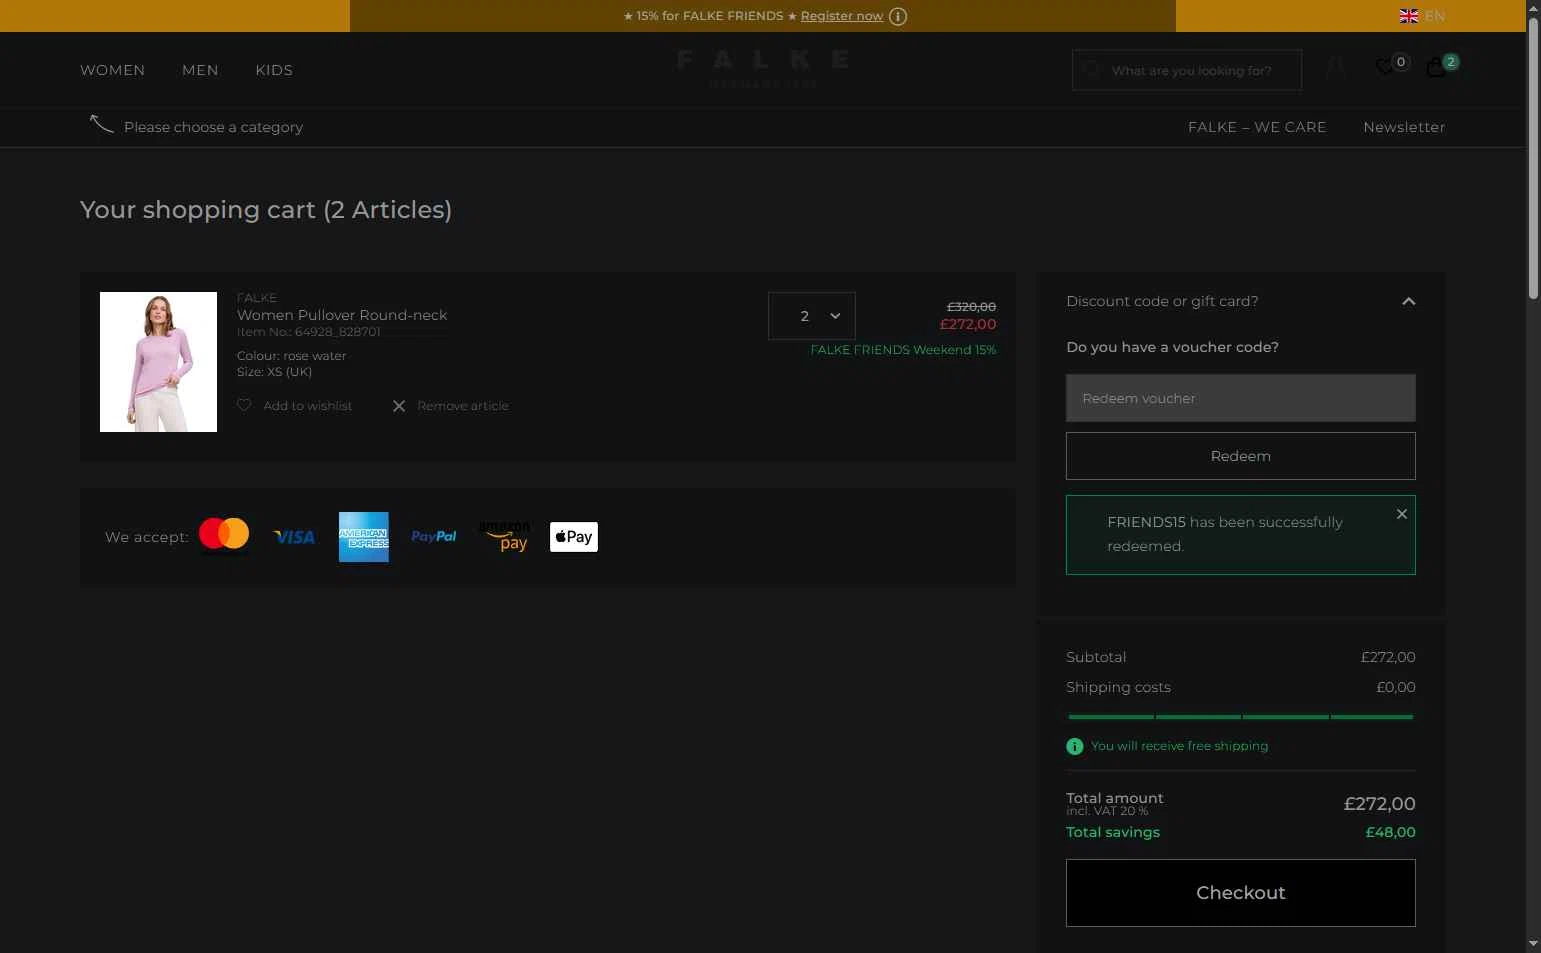
Task: Open the EN language selector
Action: point(1435,16)
